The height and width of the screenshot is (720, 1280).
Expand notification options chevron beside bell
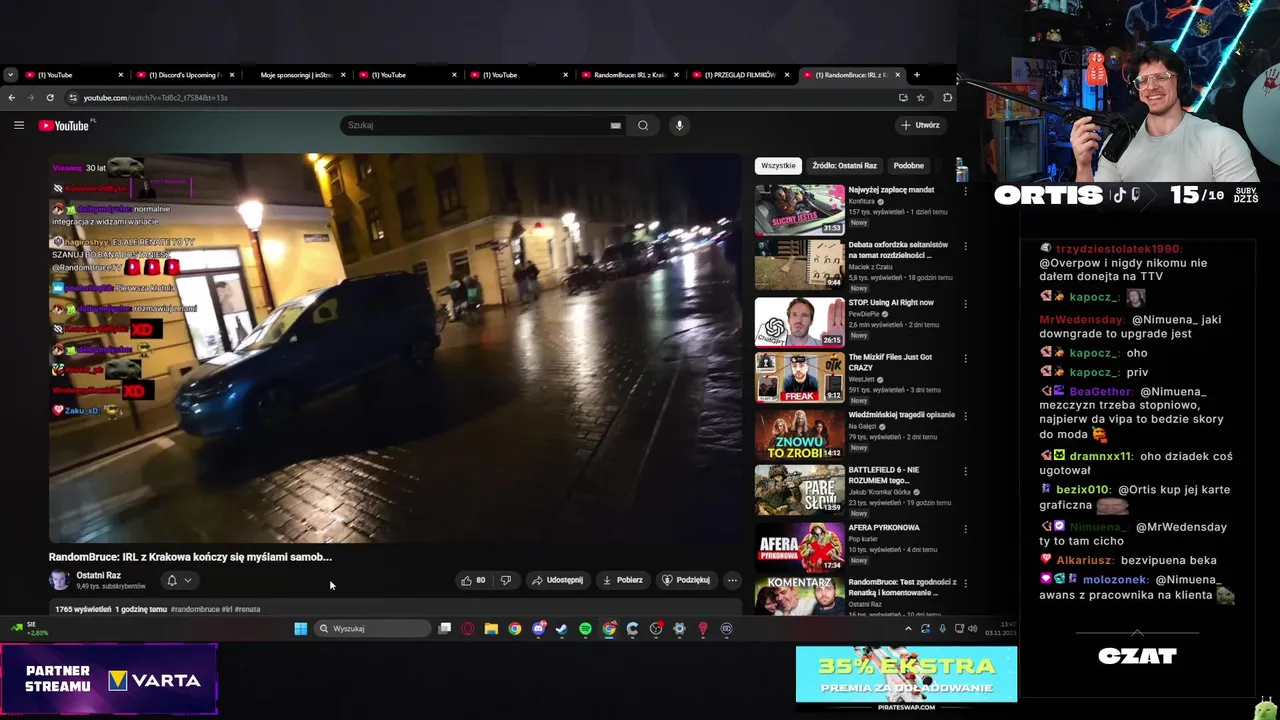click(187, 580)
